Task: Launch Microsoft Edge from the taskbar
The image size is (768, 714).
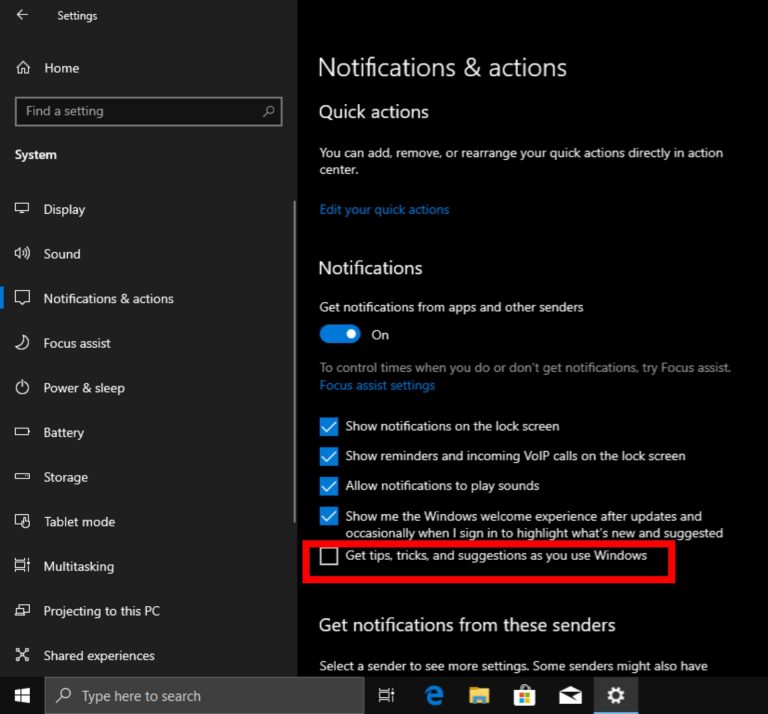Action: coord(434,695)
